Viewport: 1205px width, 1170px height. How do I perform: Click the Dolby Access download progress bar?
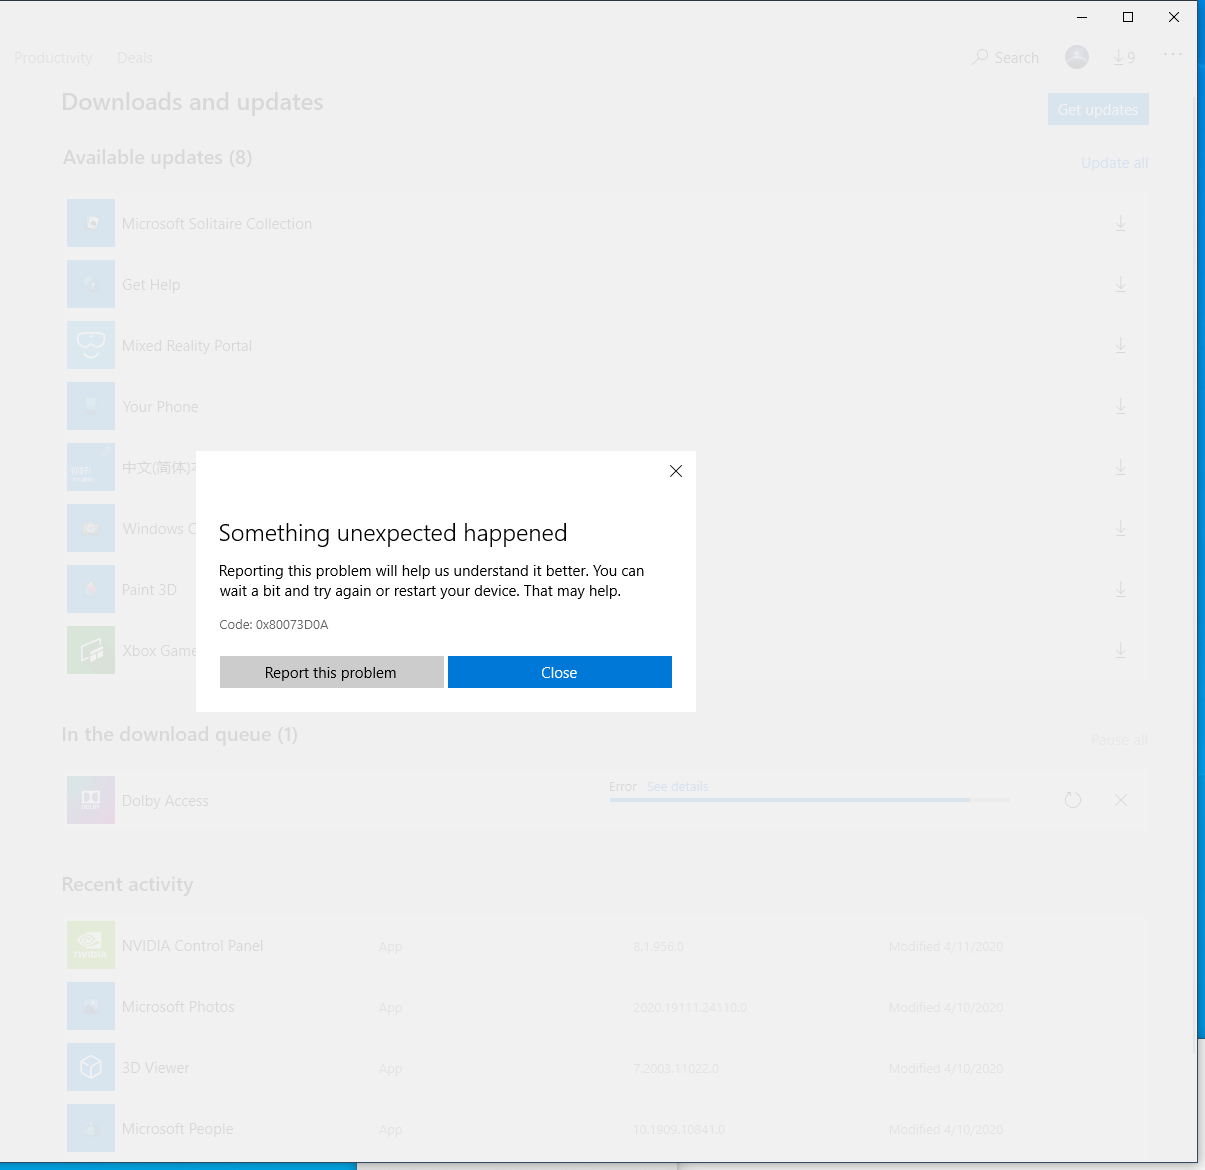point(810,800)
